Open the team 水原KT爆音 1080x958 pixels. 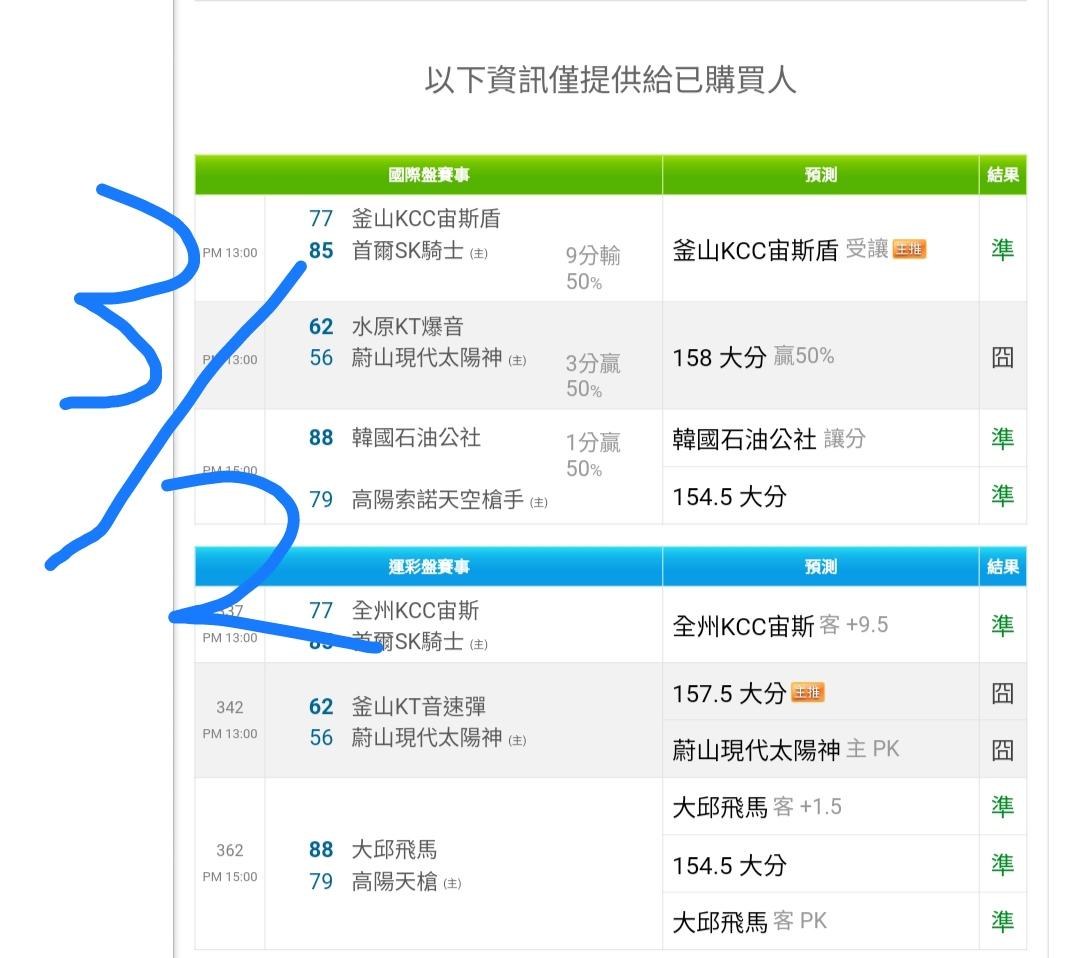coord(407,326)
